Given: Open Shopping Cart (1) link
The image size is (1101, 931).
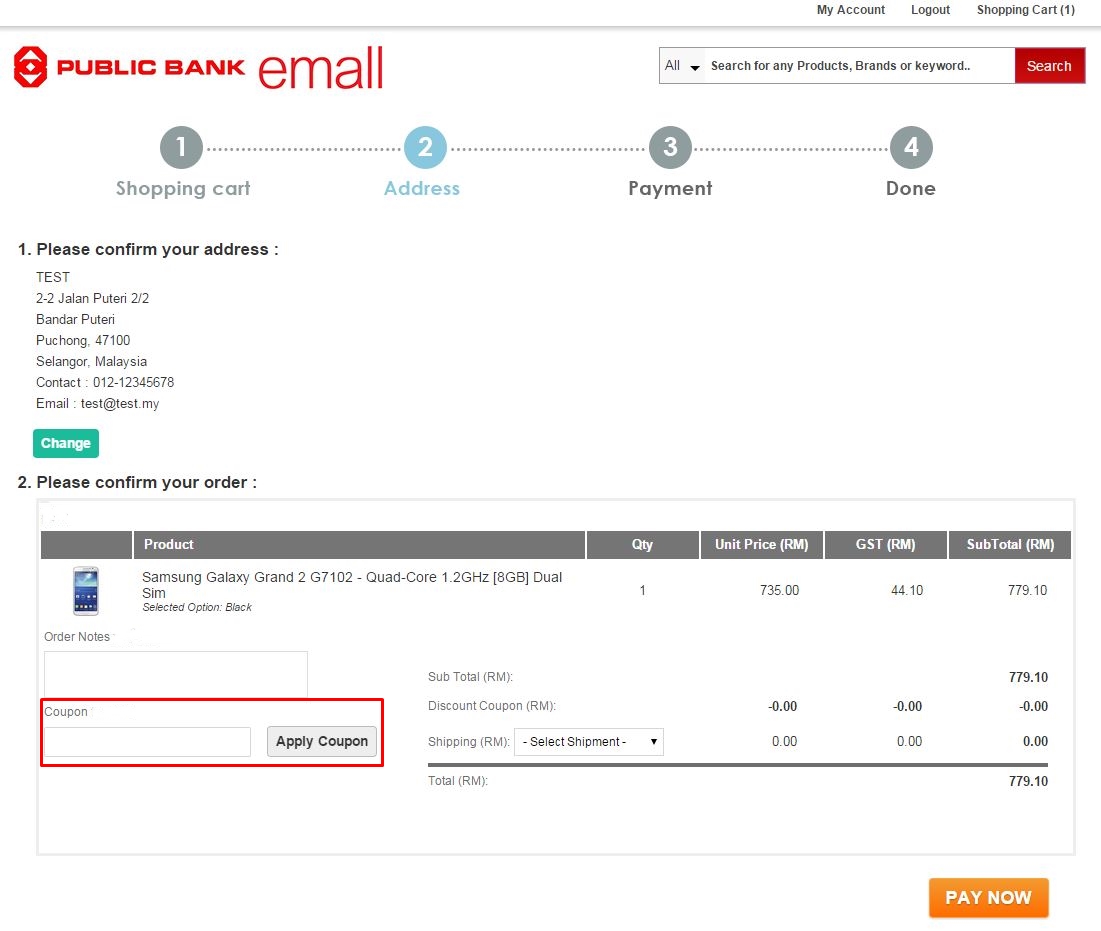Looking at the screenshot, I should click(x=1025, y=10).
